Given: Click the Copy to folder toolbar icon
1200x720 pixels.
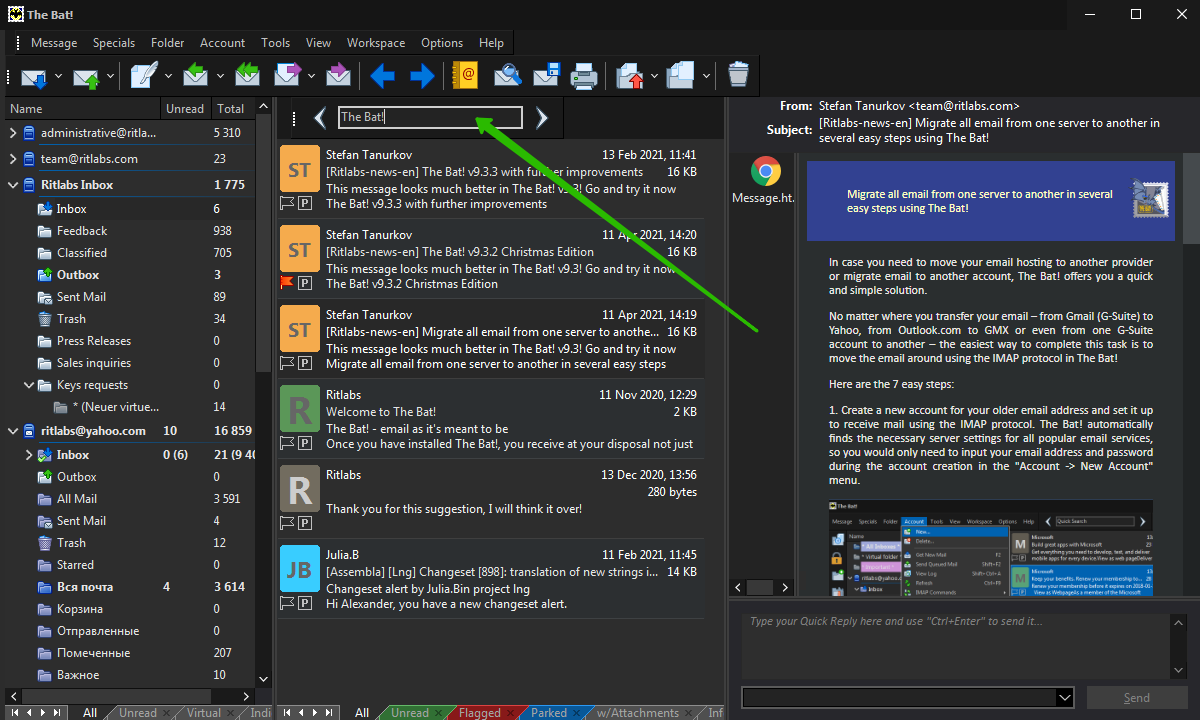Looking at the screenshot, I should [681, 76].
